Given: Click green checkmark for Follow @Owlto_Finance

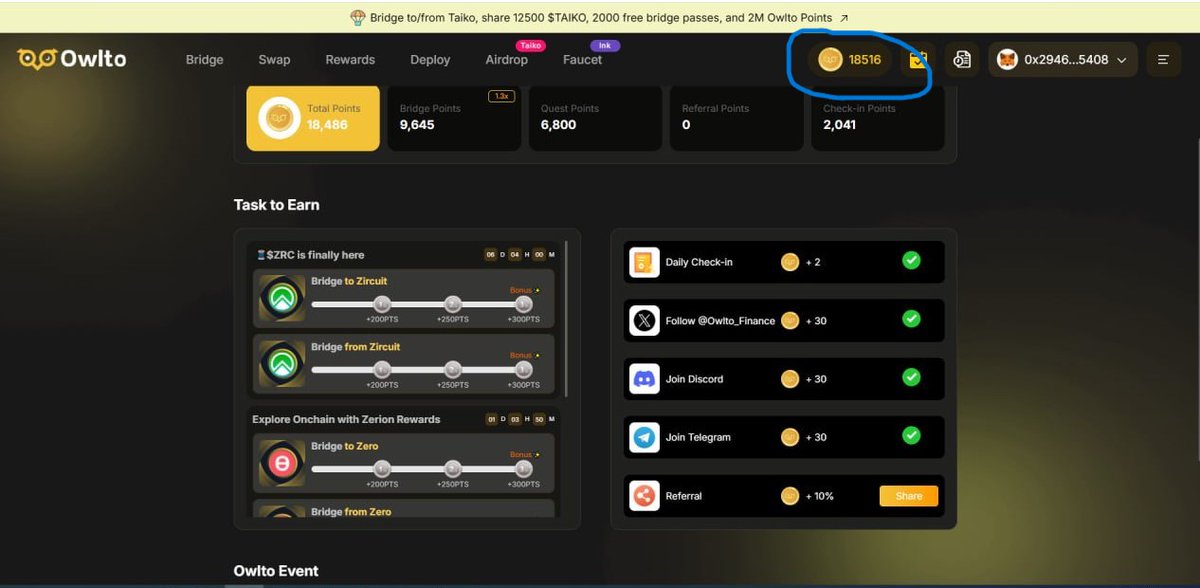Looking at the screenshot, I should [911, 318].
